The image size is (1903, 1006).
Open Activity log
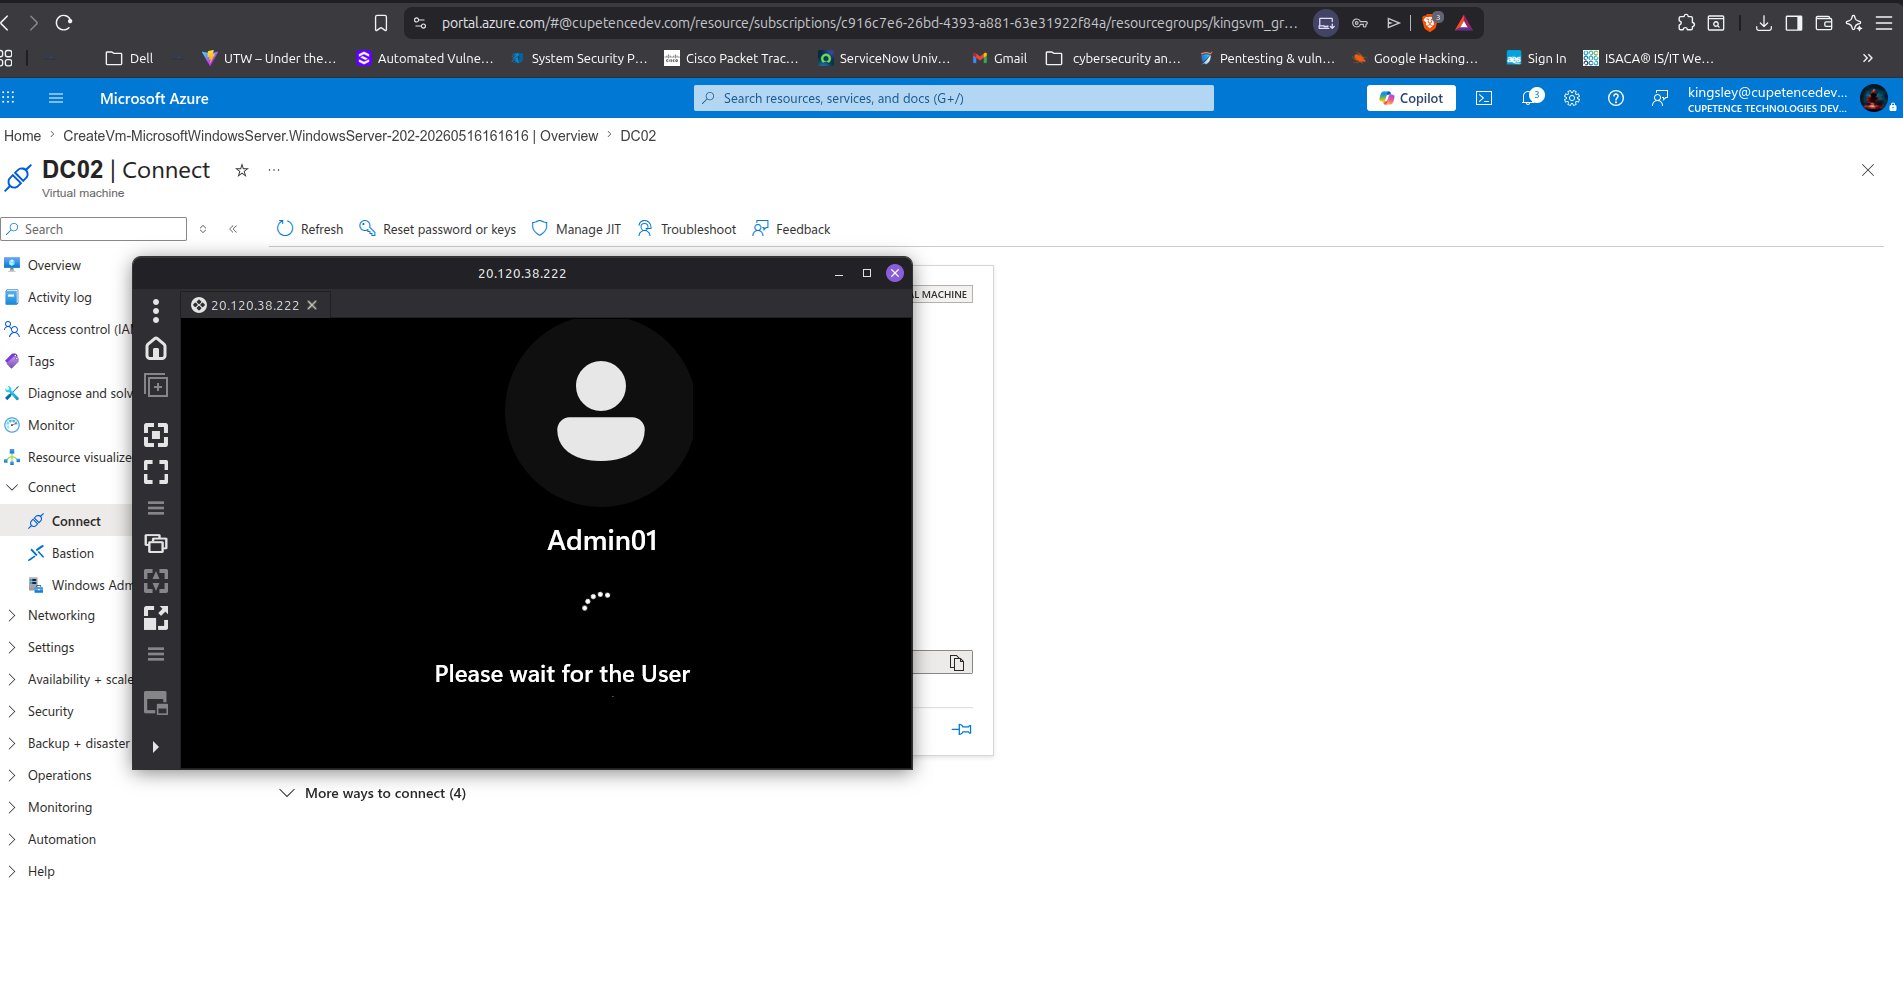pos(59,297)
